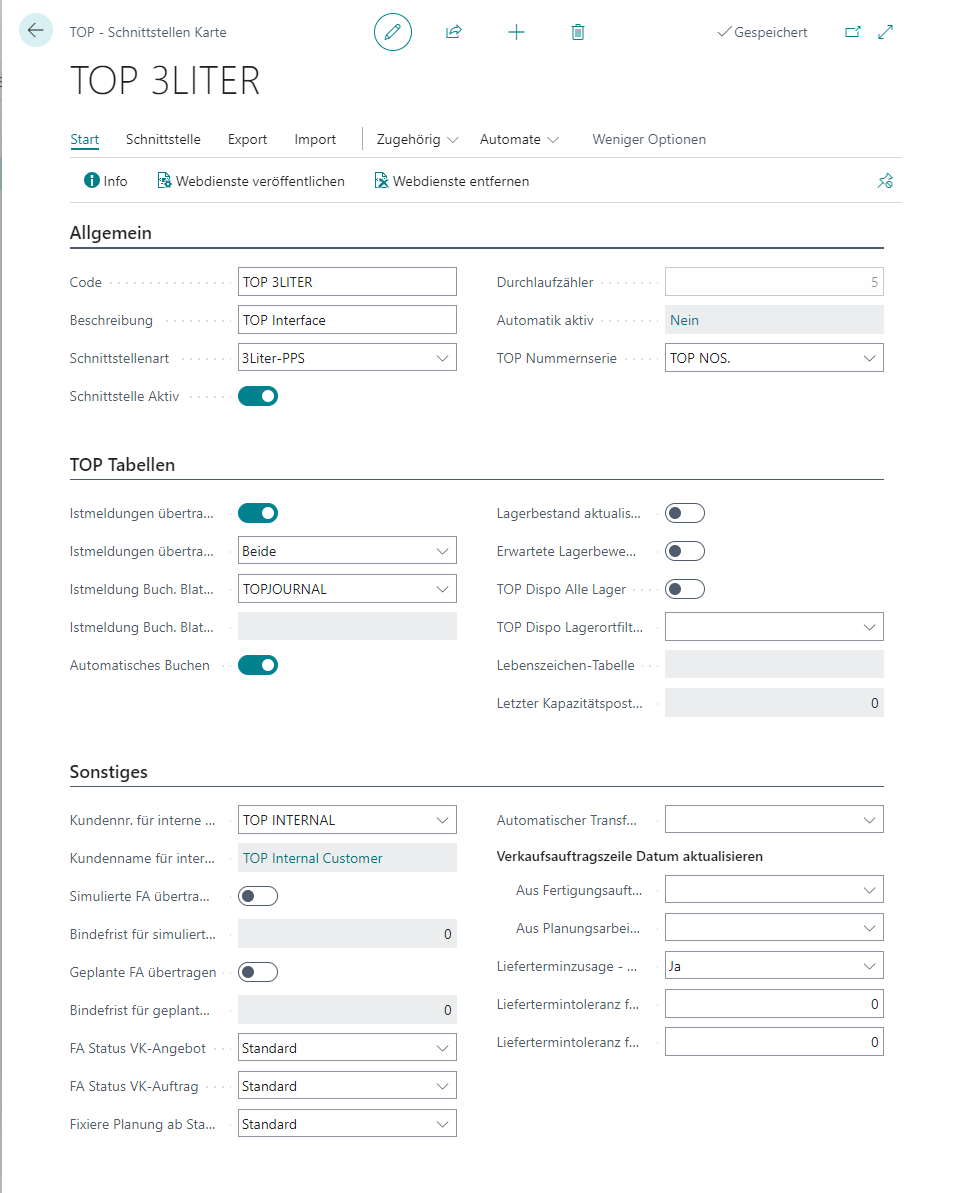Expand TOP Nummernserie dropdown

pyautogui.click(x=774, y=358)
